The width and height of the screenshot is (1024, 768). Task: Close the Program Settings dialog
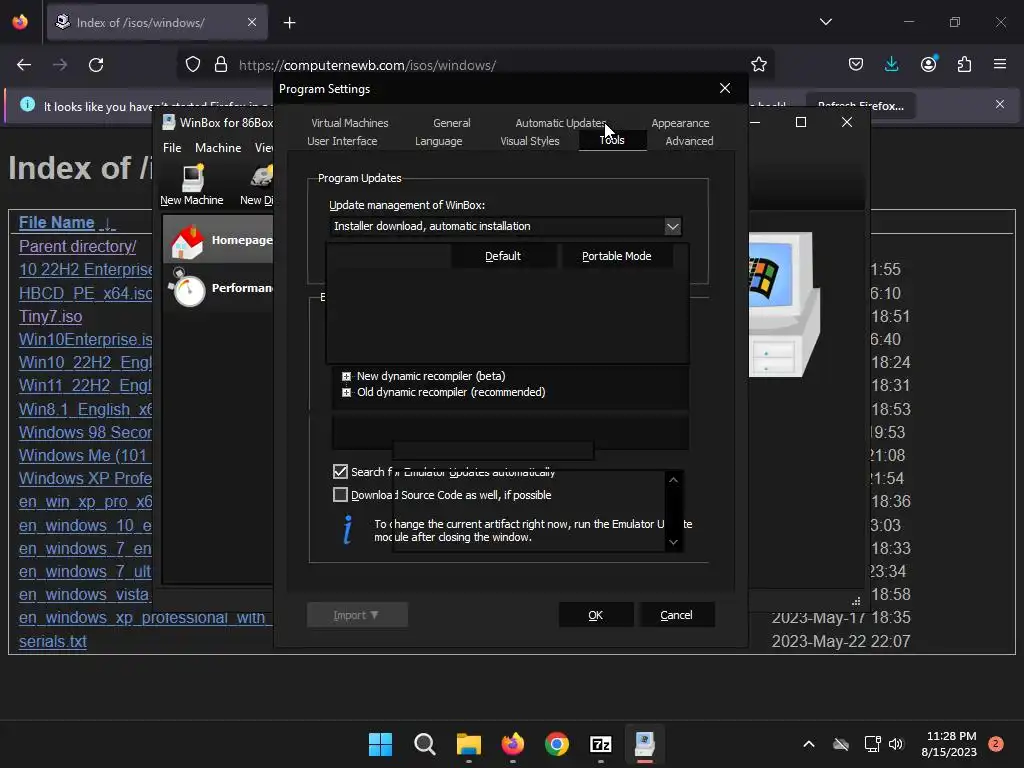pyautogui.click(x=724, y=88)
